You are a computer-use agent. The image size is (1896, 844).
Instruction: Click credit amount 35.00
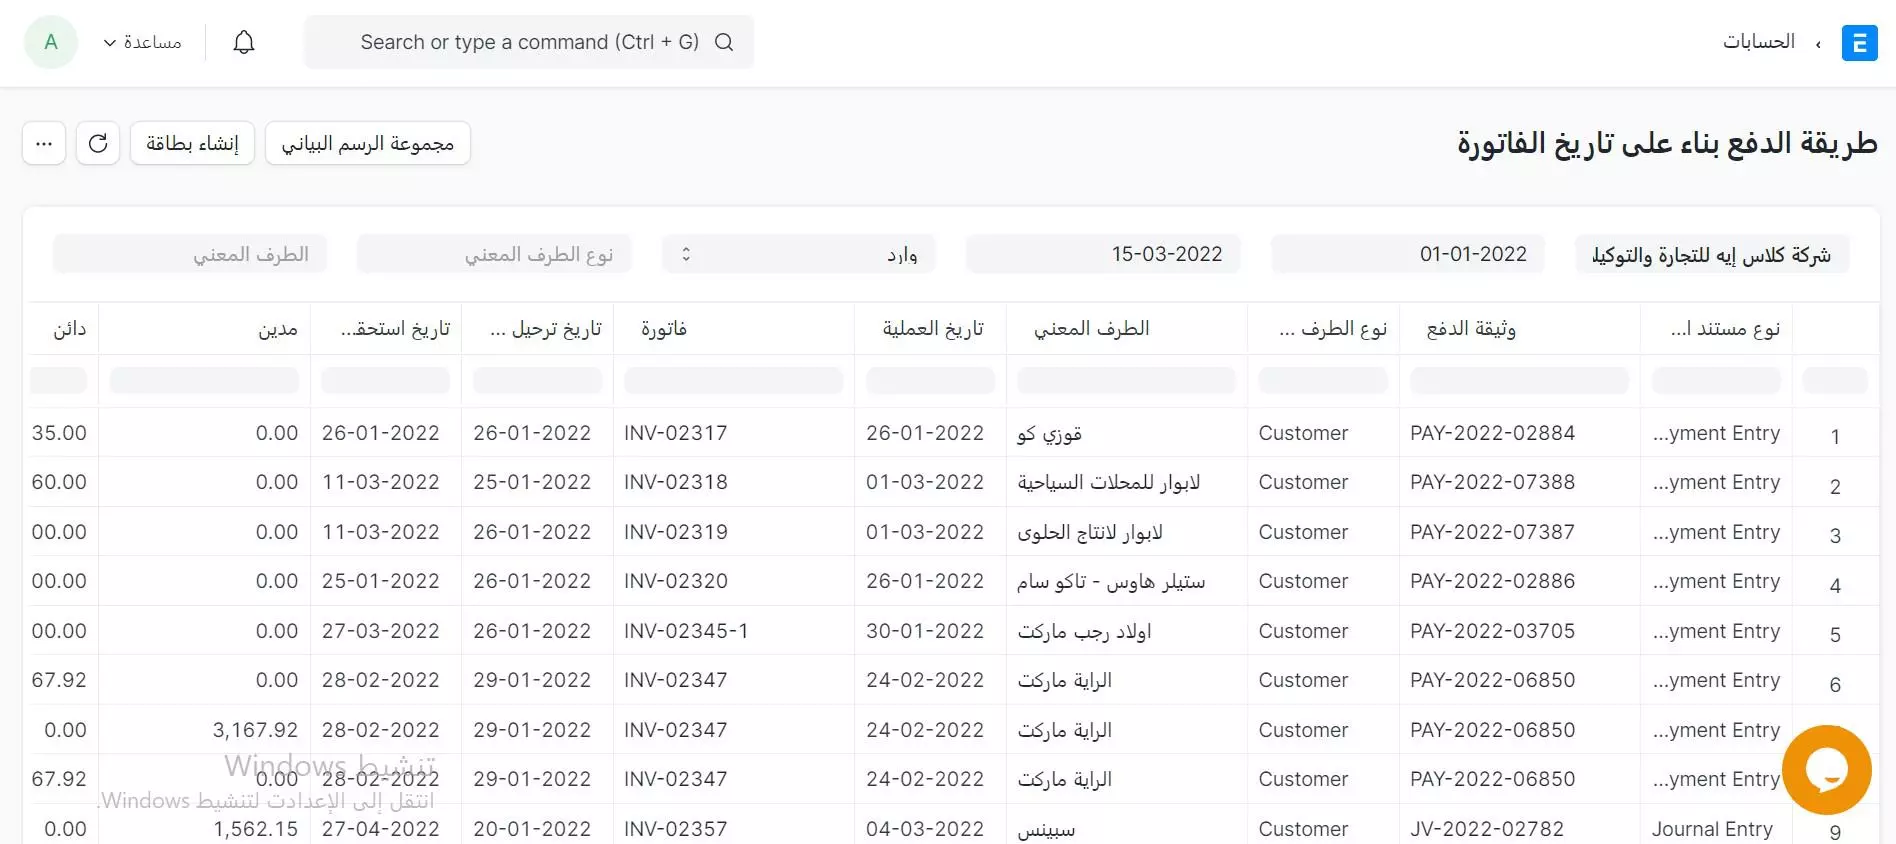(x=59, y=433)
